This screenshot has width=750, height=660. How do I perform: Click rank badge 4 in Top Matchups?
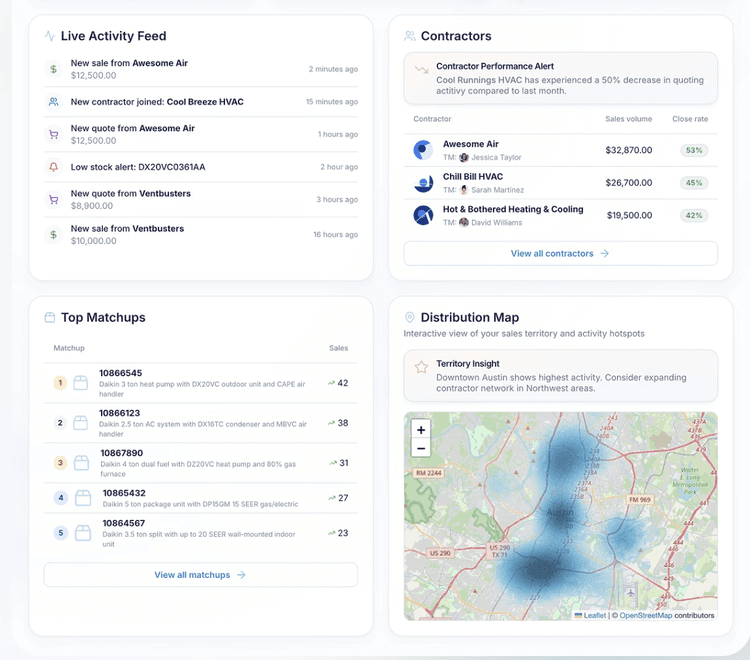(x=61, y=498)
